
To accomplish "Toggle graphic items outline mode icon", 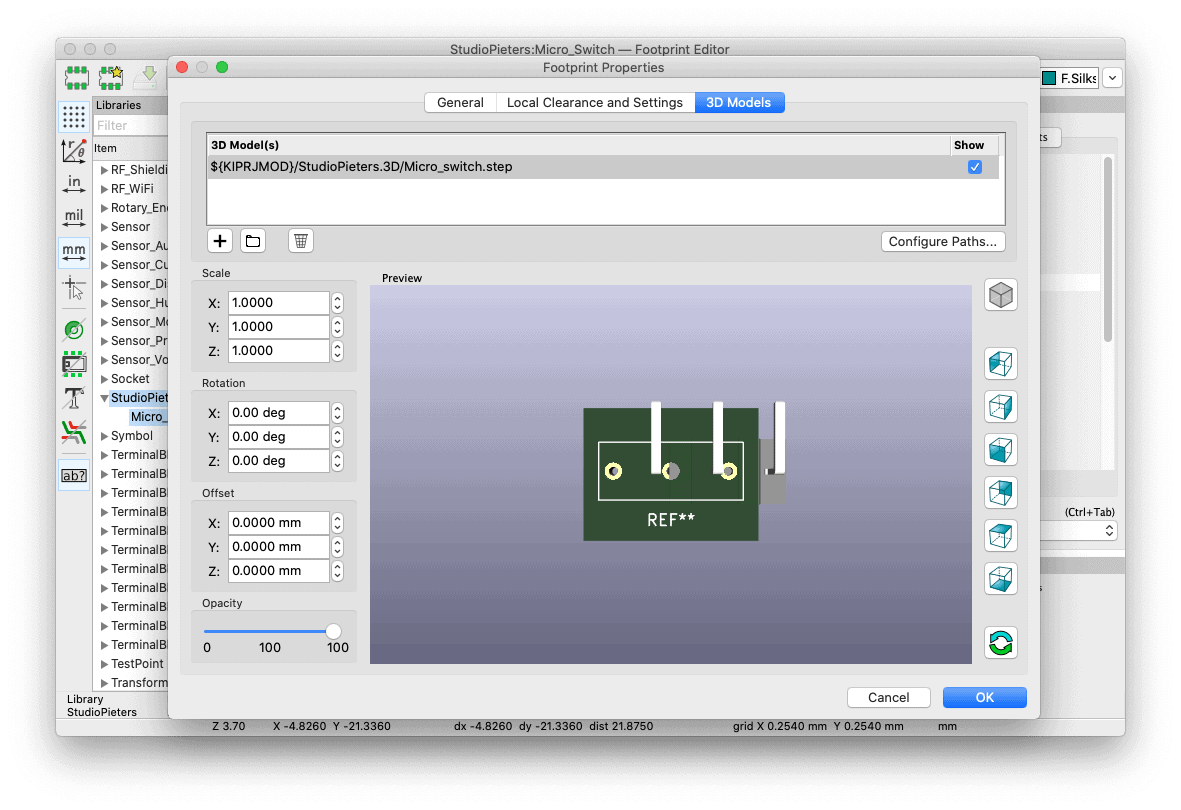I will 74,364.
